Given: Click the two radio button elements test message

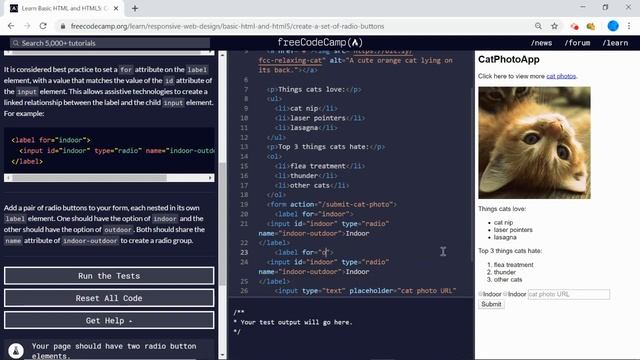Looking at the screenshot, I should click(x=114, y=351).
